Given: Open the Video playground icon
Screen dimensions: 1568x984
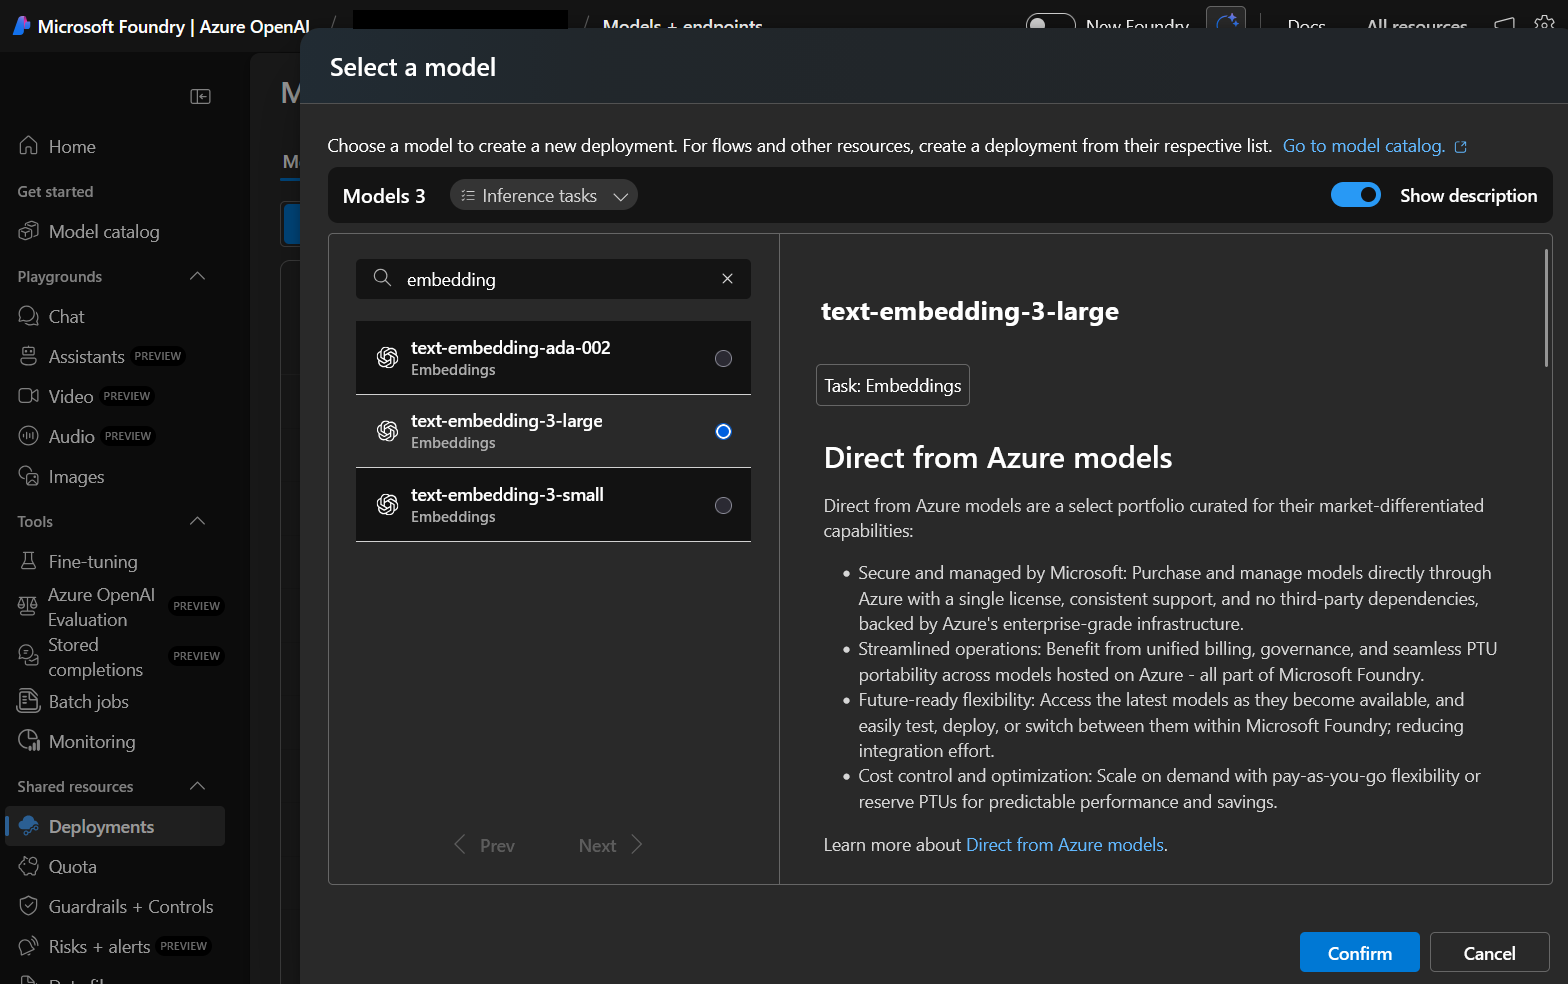Looking at the screenshot, I should (29, 396).
